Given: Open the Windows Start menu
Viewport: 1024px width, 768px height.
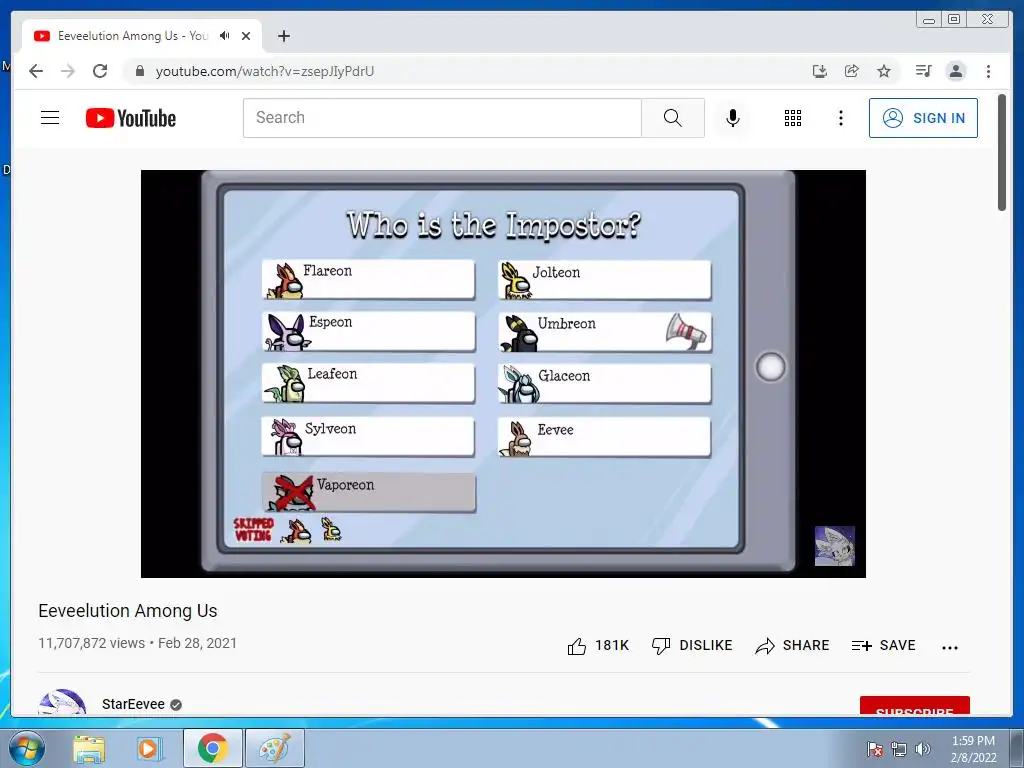Looking at the screenshot, I should [x=27, y=748].
